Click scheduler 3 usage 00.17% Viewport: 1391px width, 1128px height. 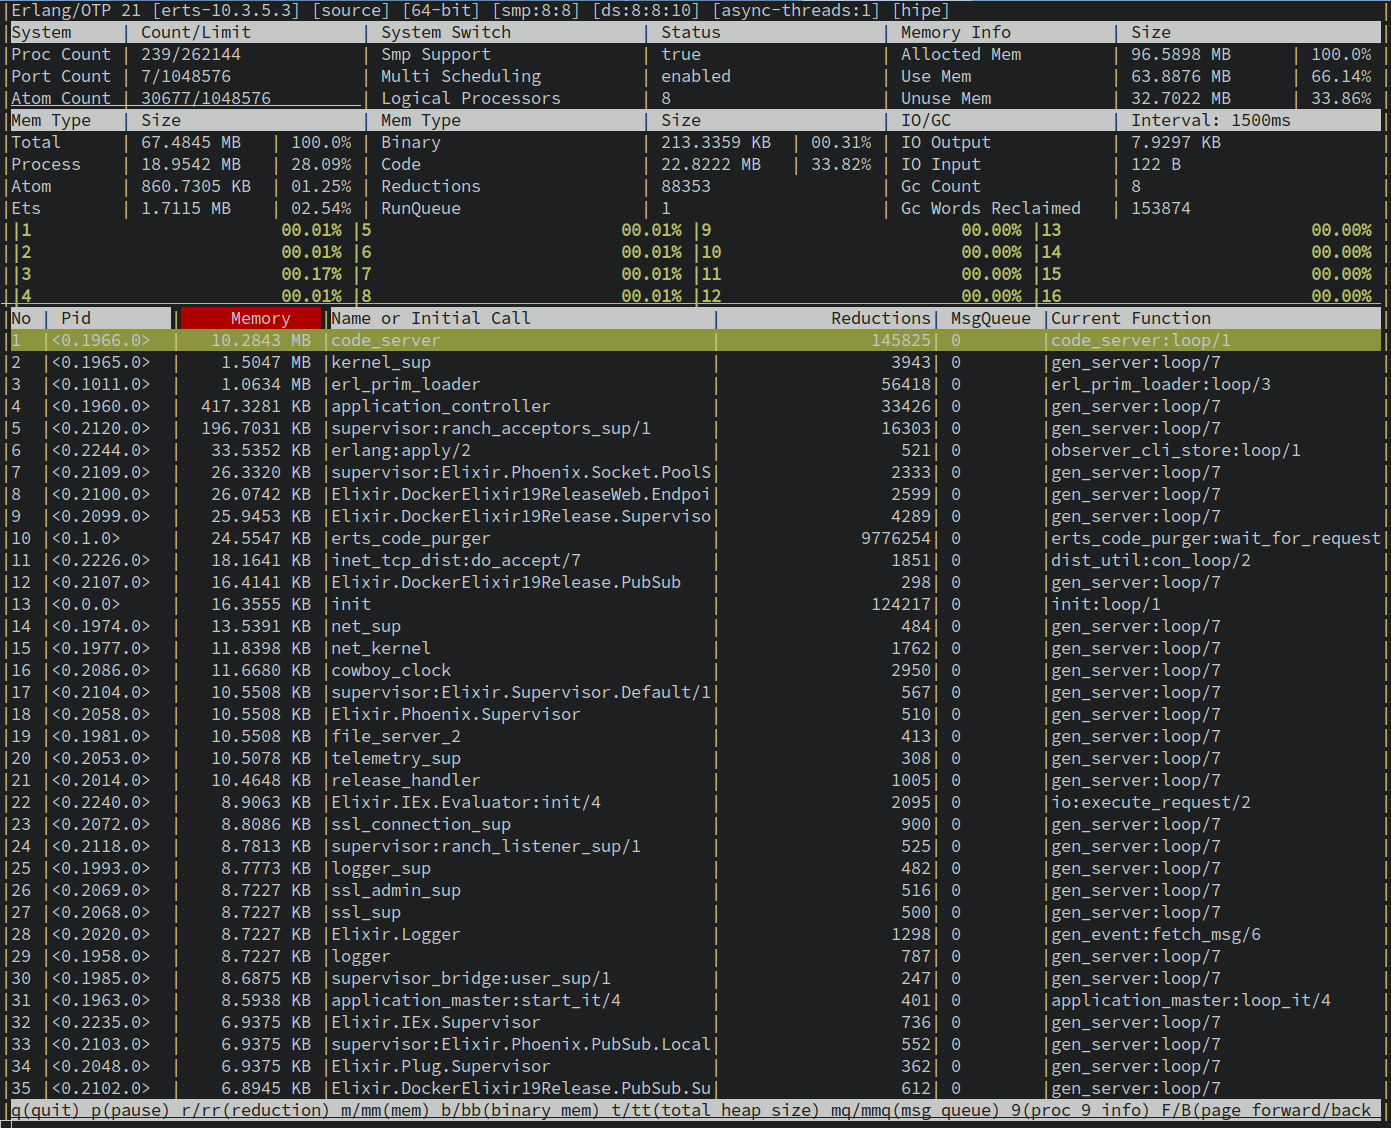pos(311,274)
